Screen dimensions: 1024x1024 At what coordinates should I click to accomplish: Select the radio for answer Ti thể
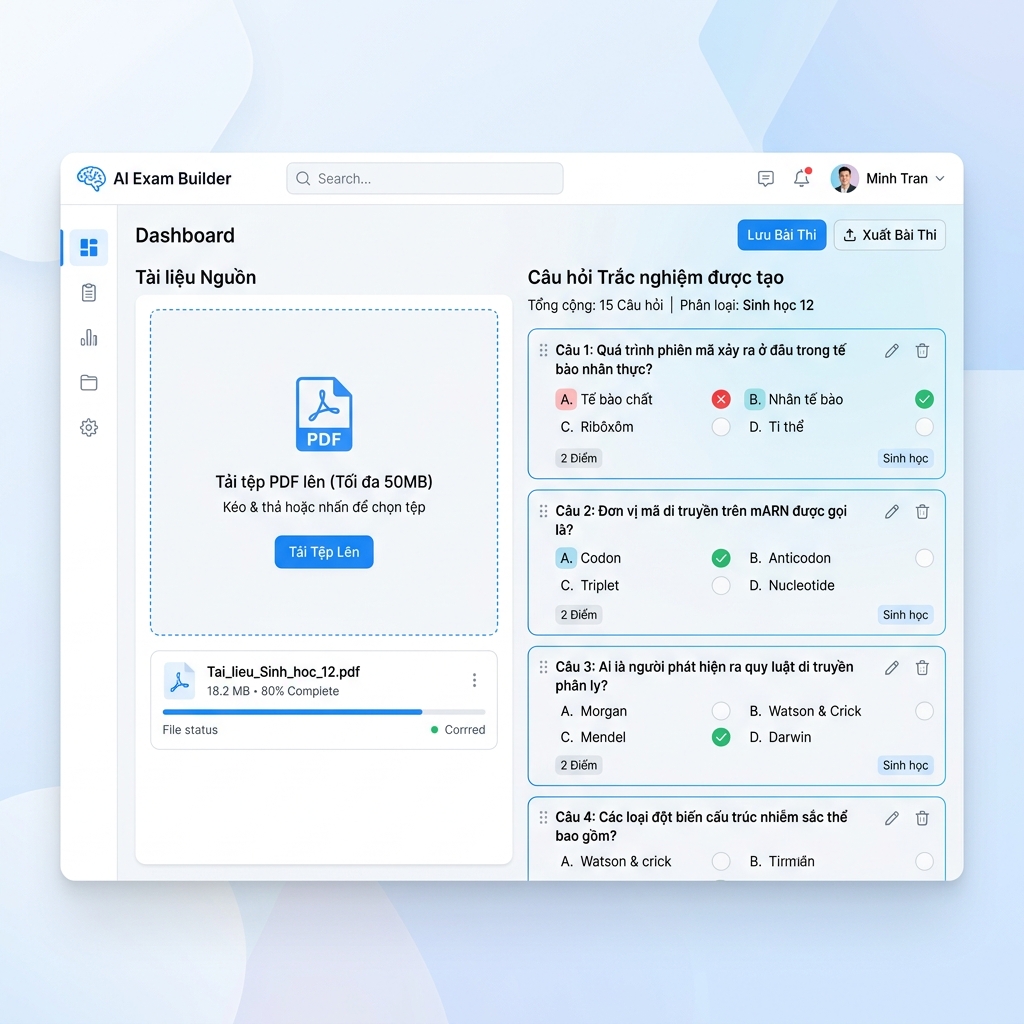(924, 427)
